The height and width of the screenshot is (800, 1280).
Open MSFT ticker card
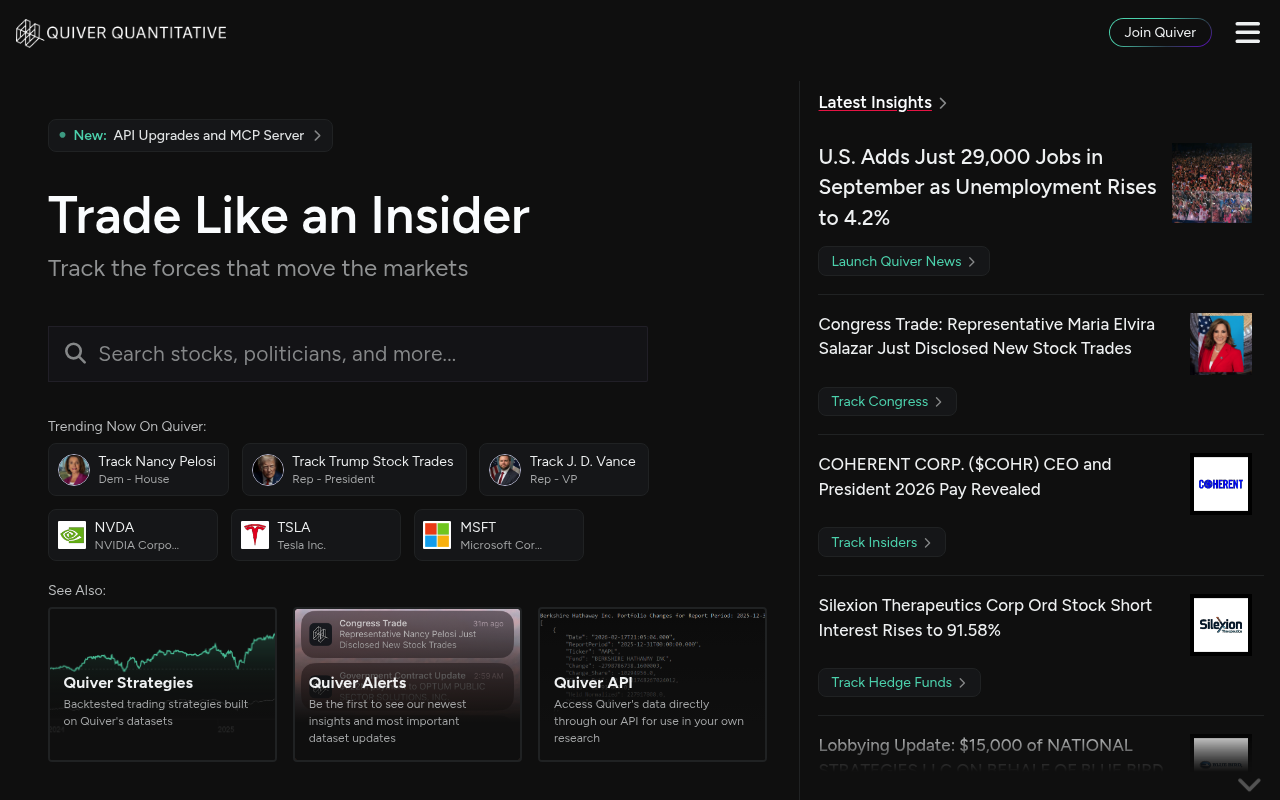click(x=499, y=535)
